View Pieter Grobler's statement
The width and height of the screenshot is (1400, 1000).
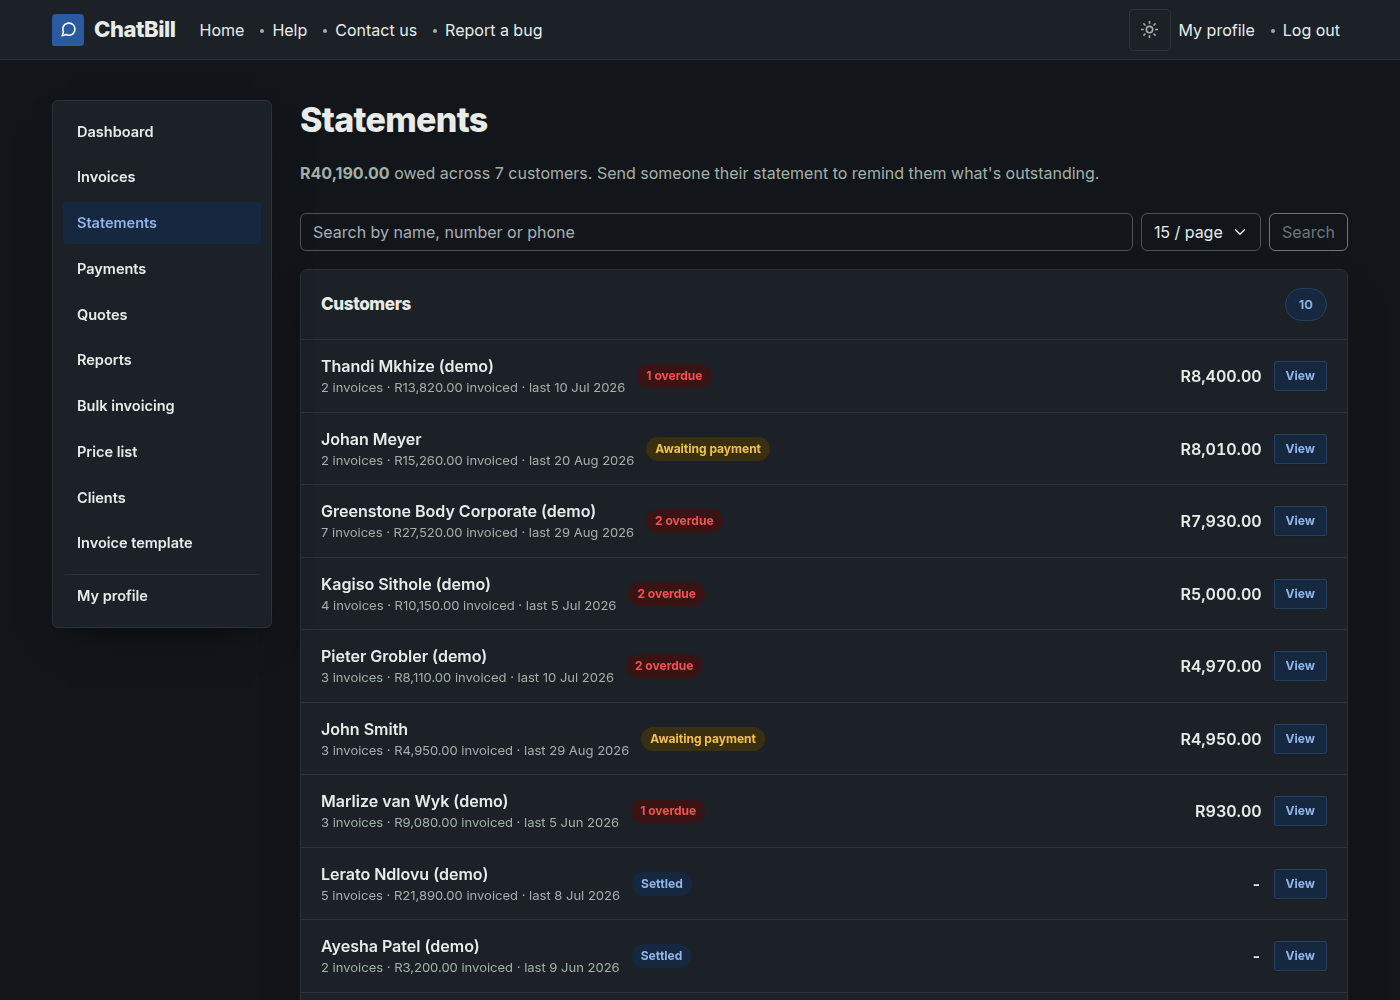[x=1300, y=666]
